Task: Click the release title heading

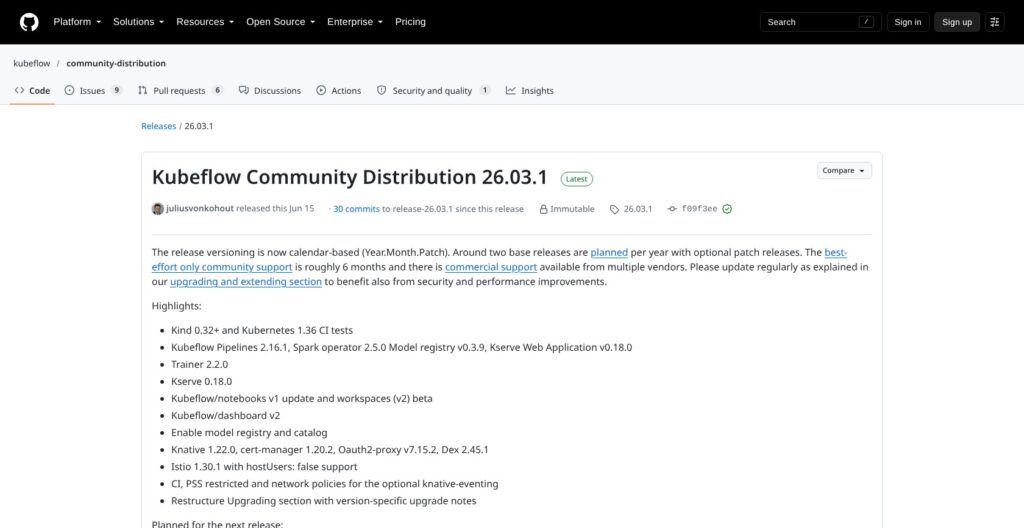Action: (x=349, y=178)
